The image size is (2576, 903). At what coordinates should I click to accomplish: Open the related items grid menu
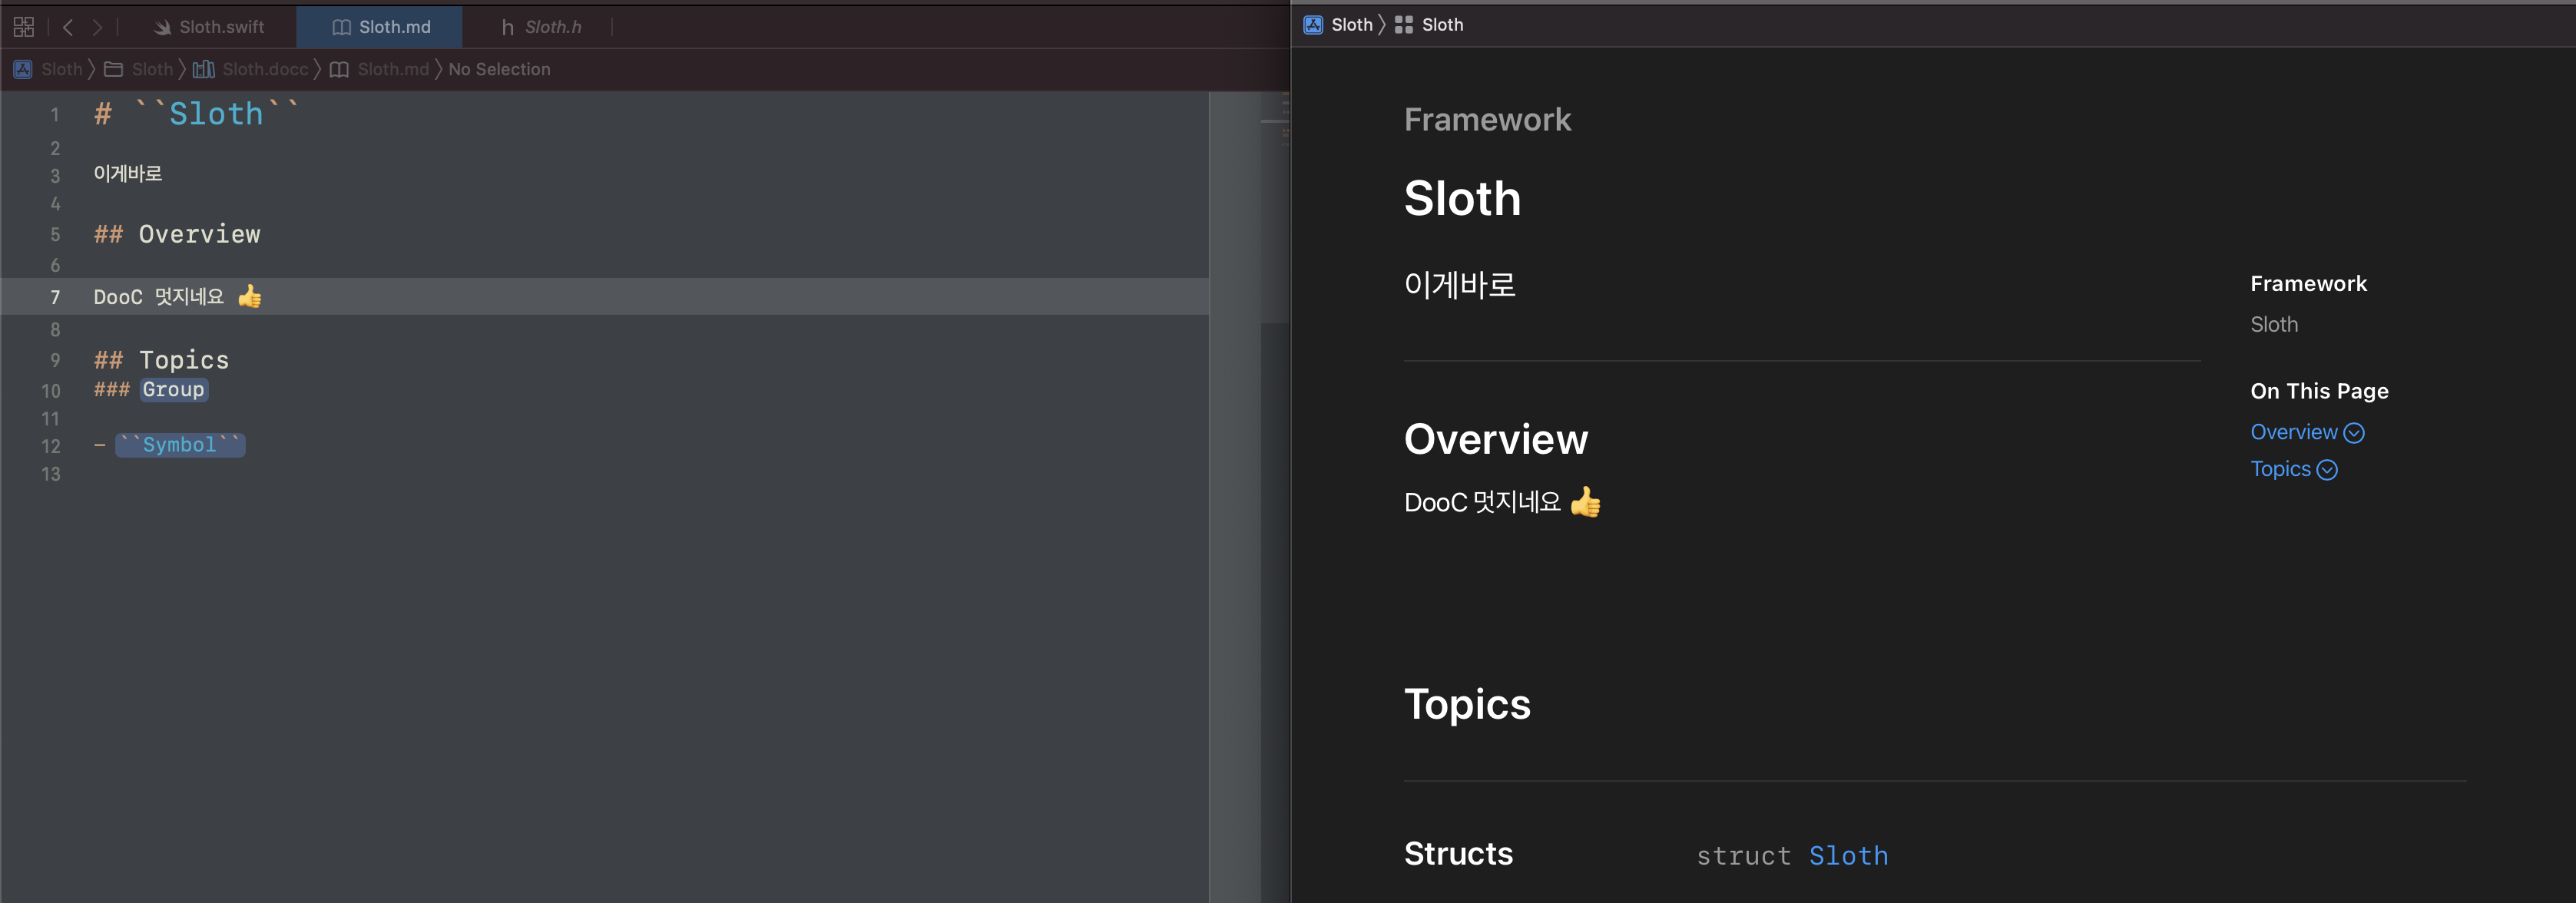(x=24, y=27)
